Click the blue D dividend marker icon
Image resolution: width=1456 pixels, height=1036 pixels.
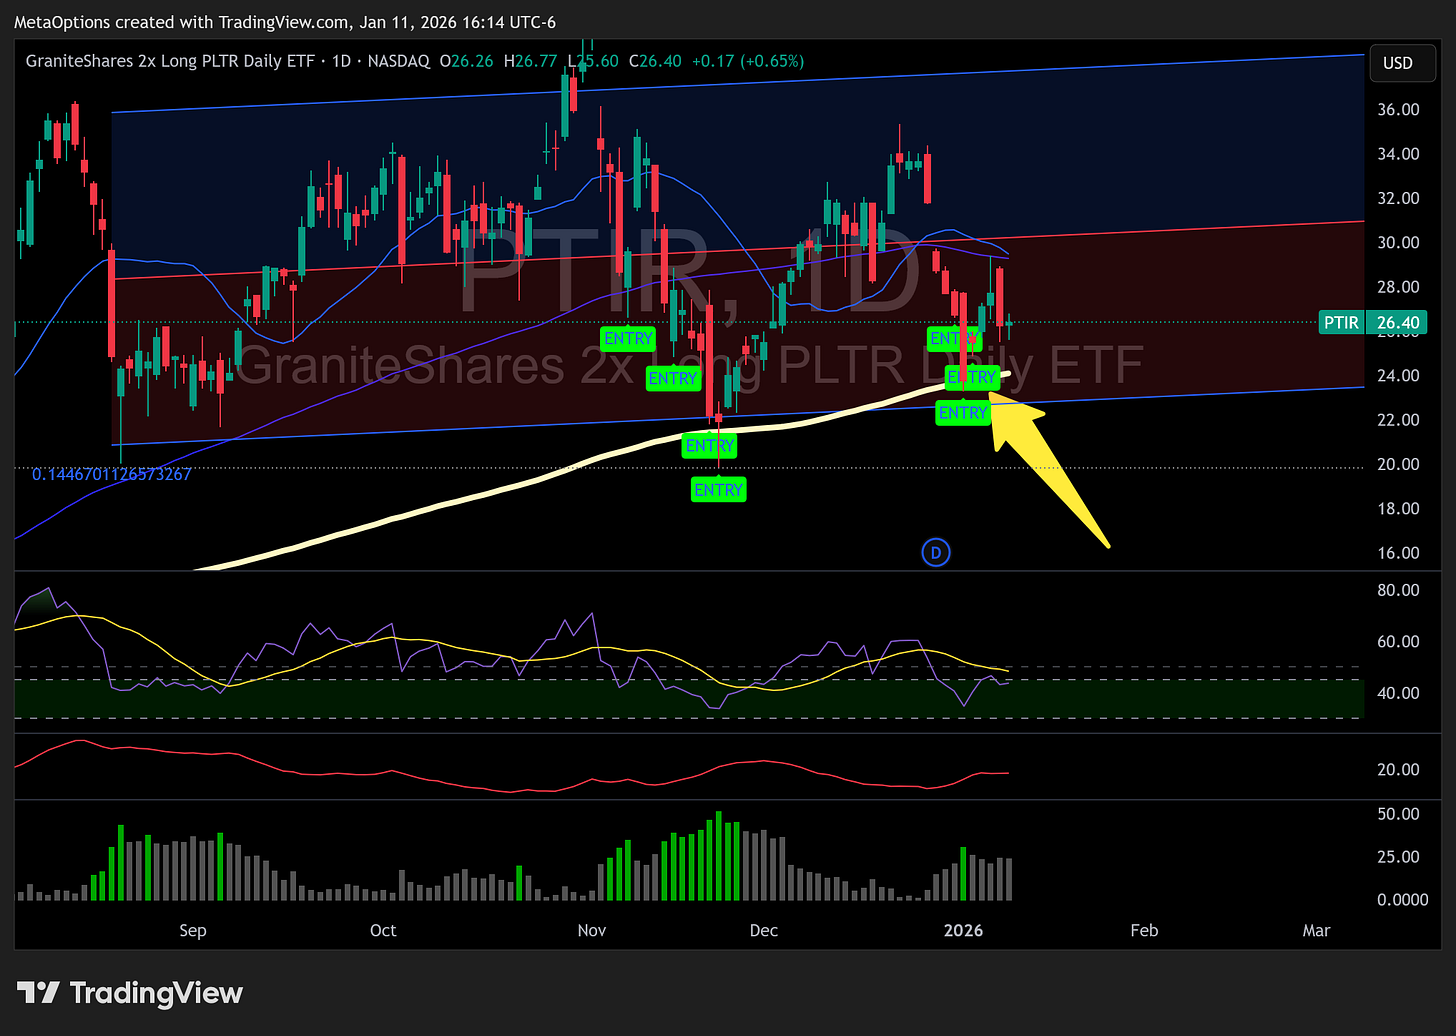936,552
